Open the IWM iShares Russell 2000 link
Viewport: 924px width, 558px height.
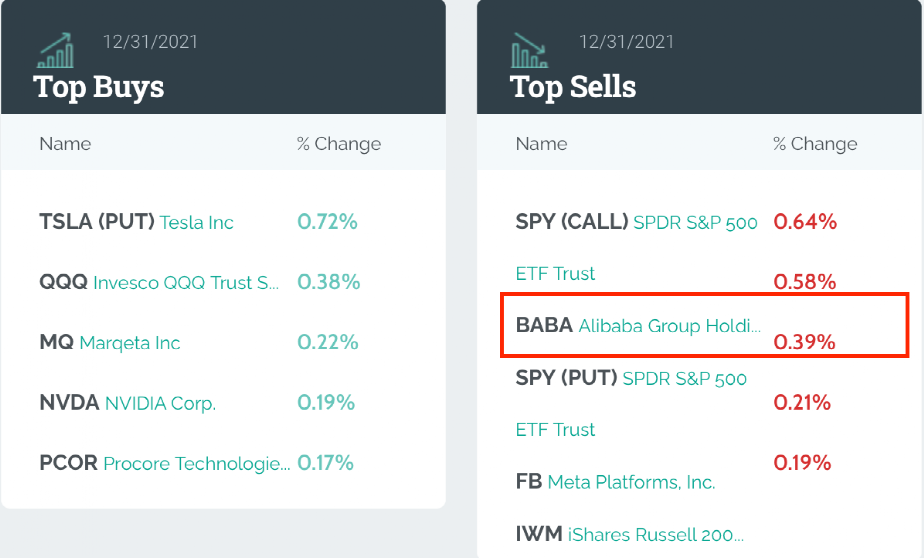(x=629, y=534)
